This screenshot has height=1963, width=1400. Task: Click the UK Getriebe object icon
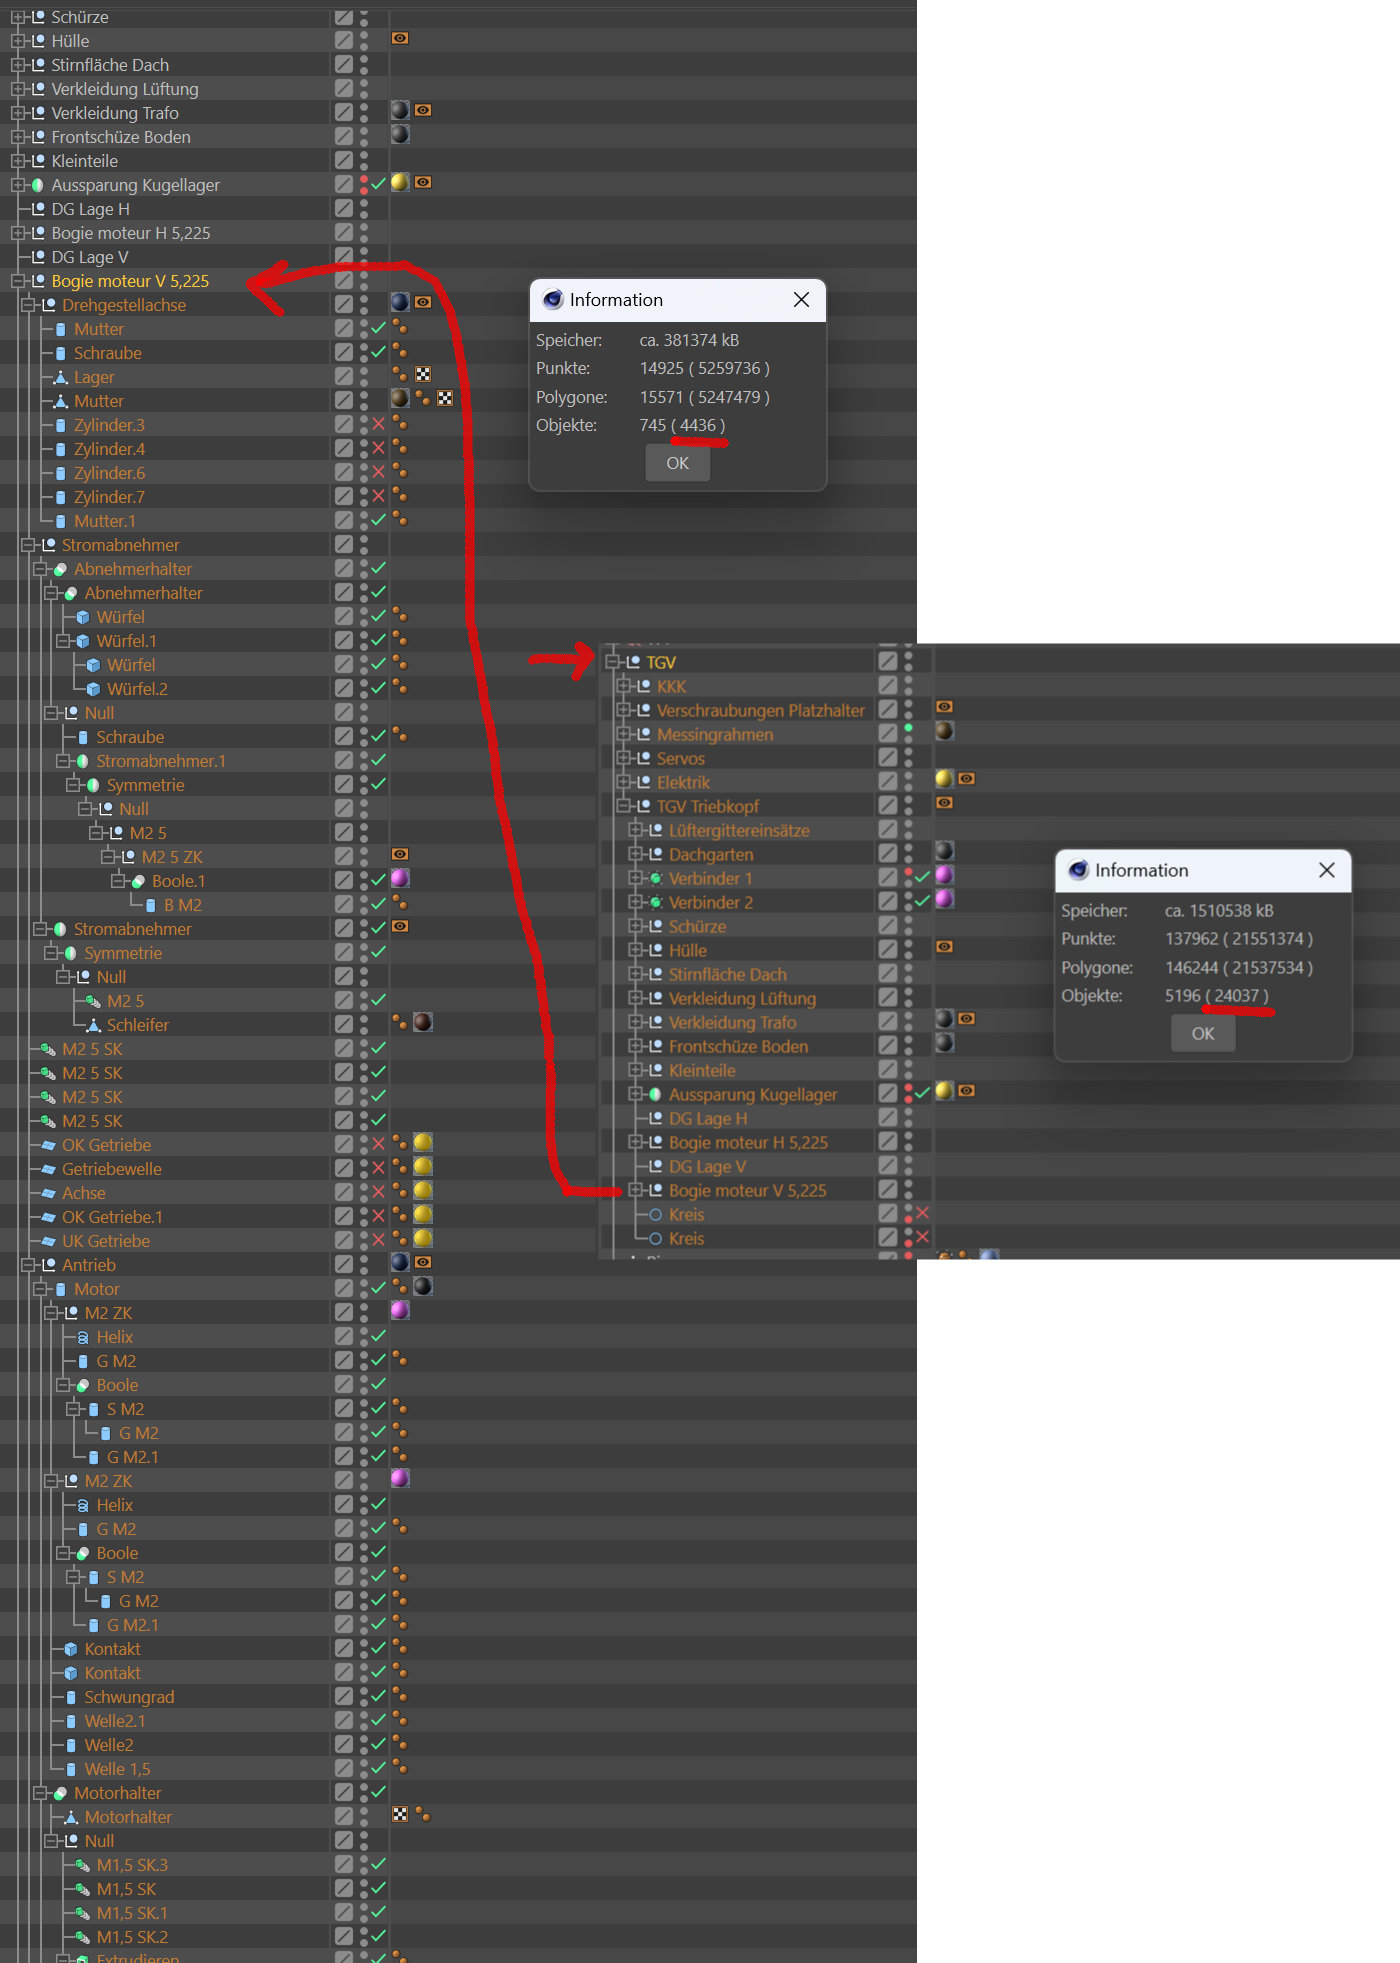coord(48,1241)
